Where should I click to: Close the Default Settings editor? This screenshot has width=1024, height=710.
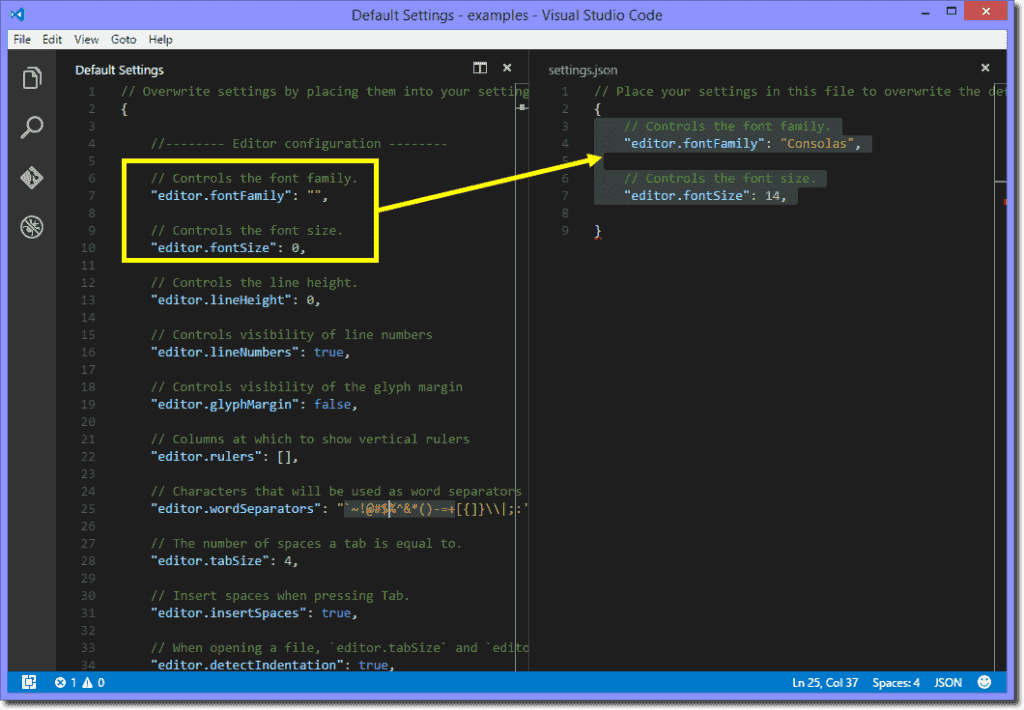point(507,68)
